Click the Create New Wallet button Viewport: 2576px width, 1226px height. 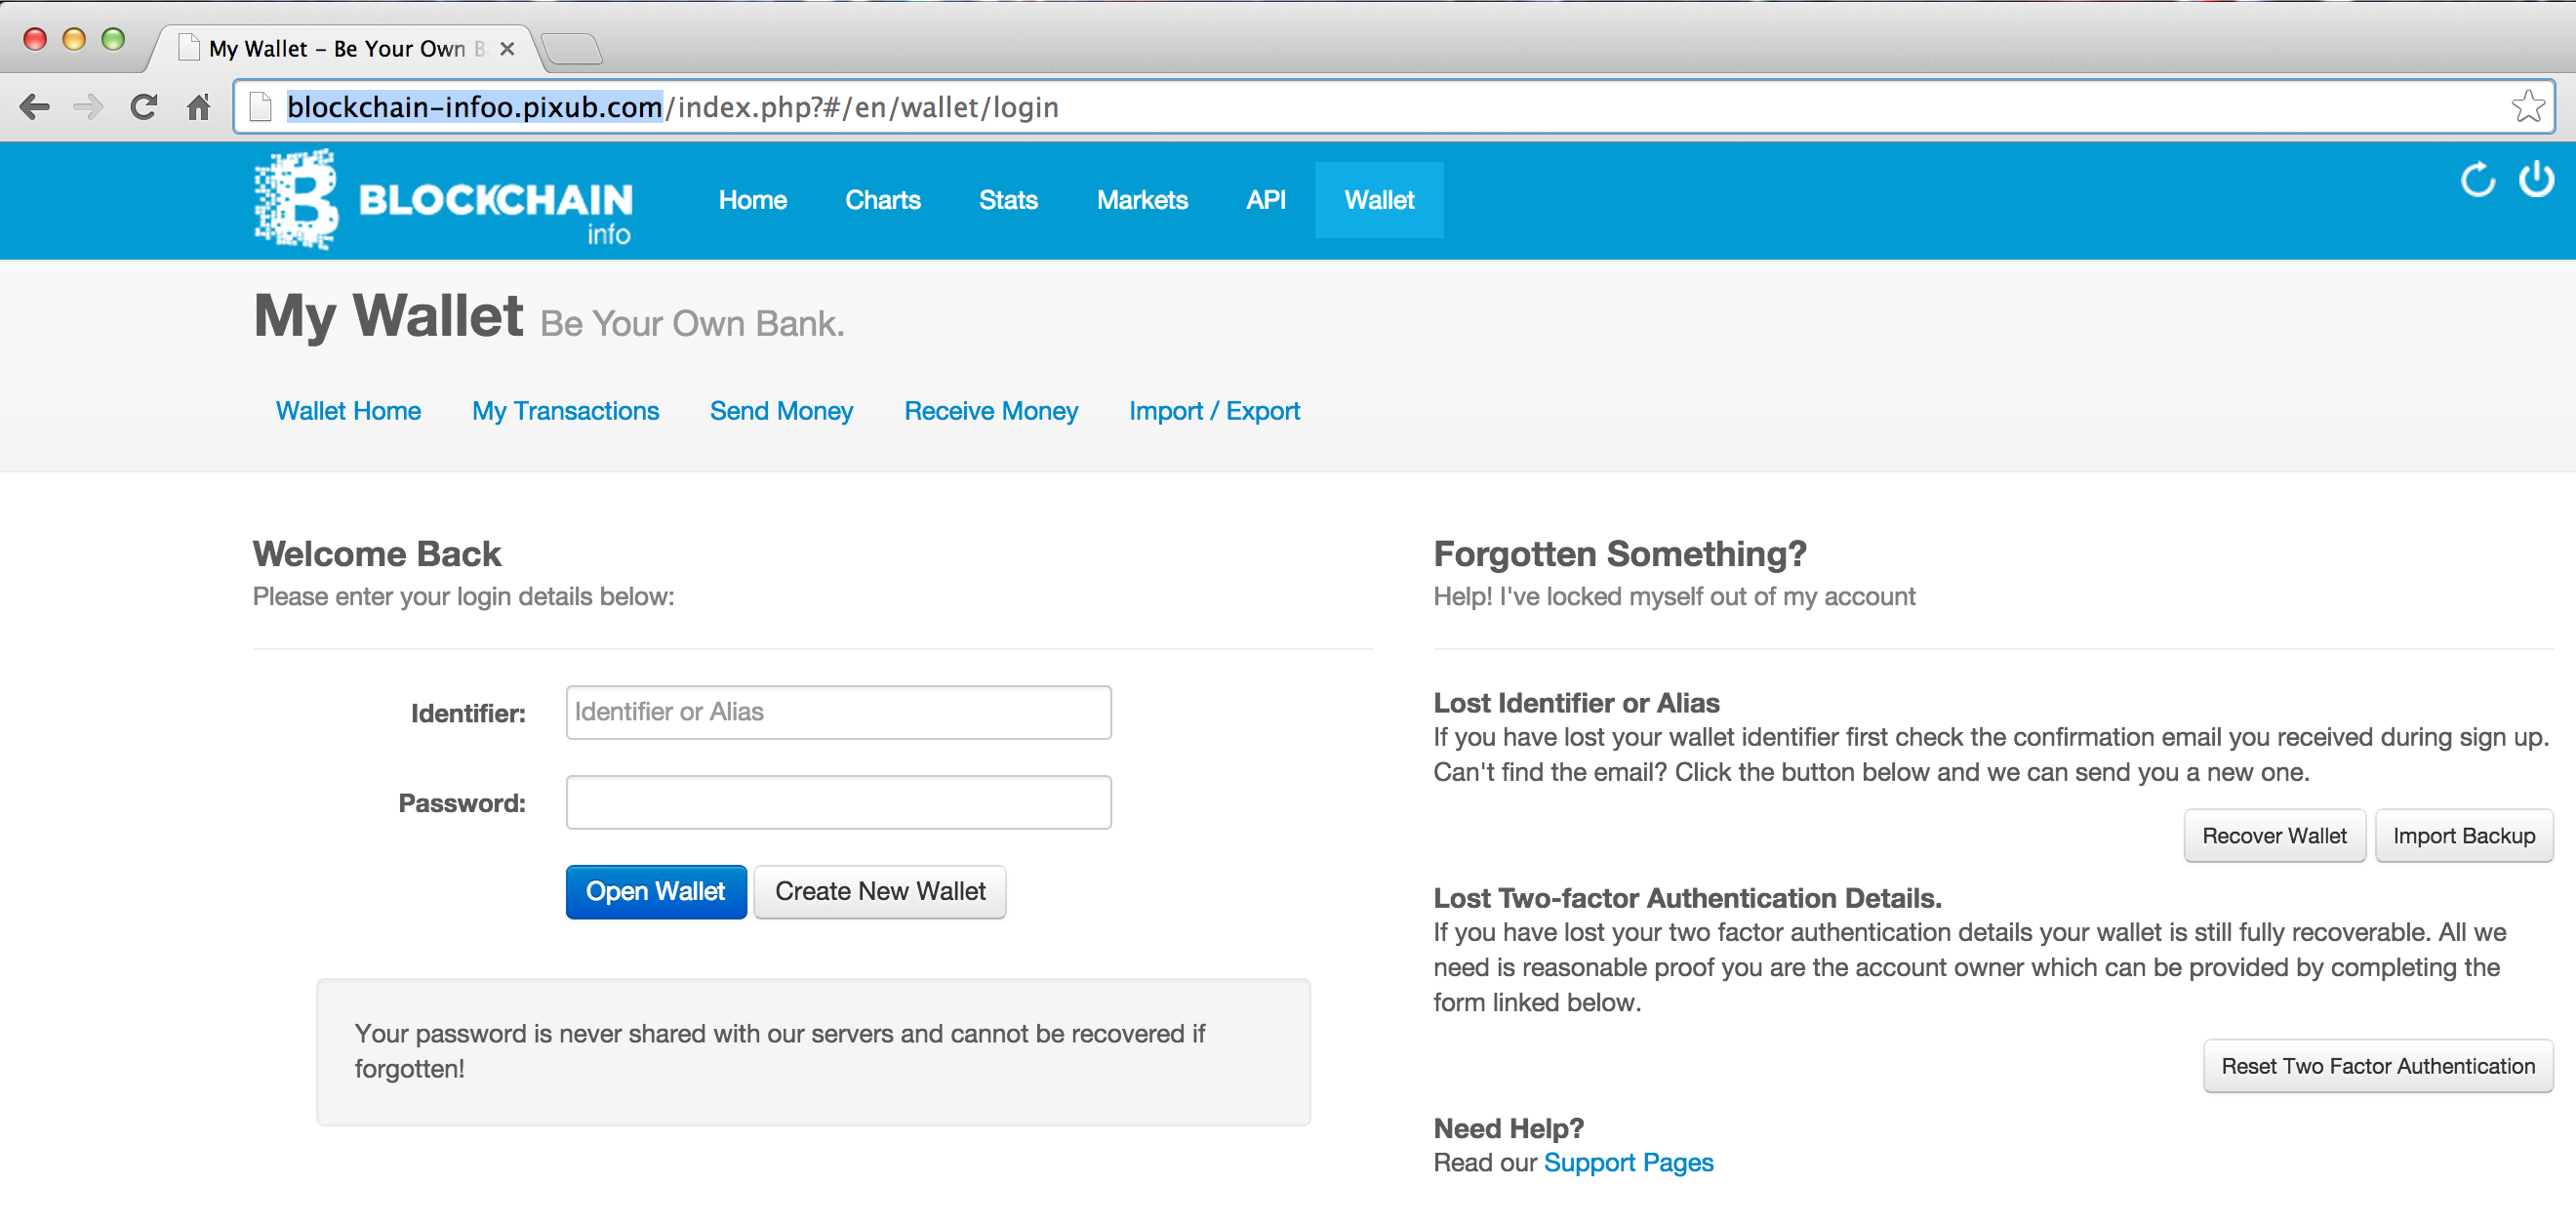(x=879, y=891)
